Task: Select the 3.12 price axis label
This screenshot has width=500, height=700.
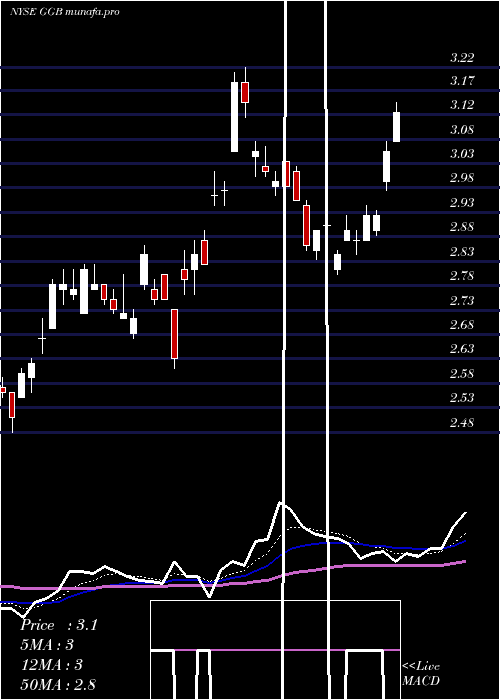Action: pyautogui.click(x=462, y=105)
